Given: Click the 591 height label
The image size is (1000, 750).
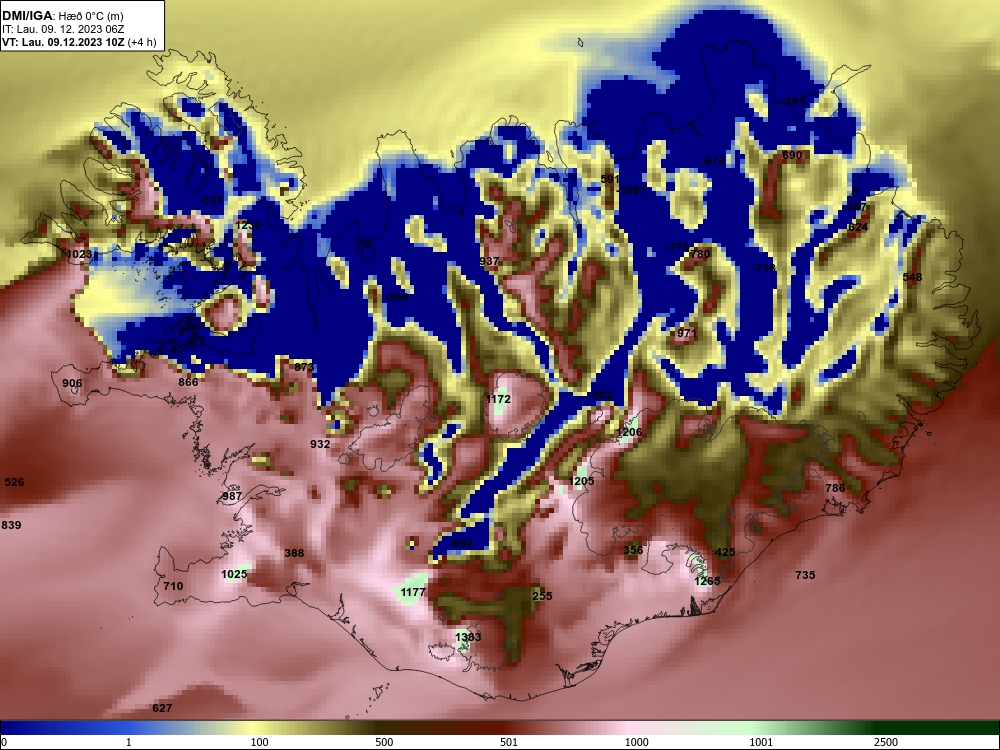Looking at the screenshot, I should pyautogui.click(x=610, y=179).
